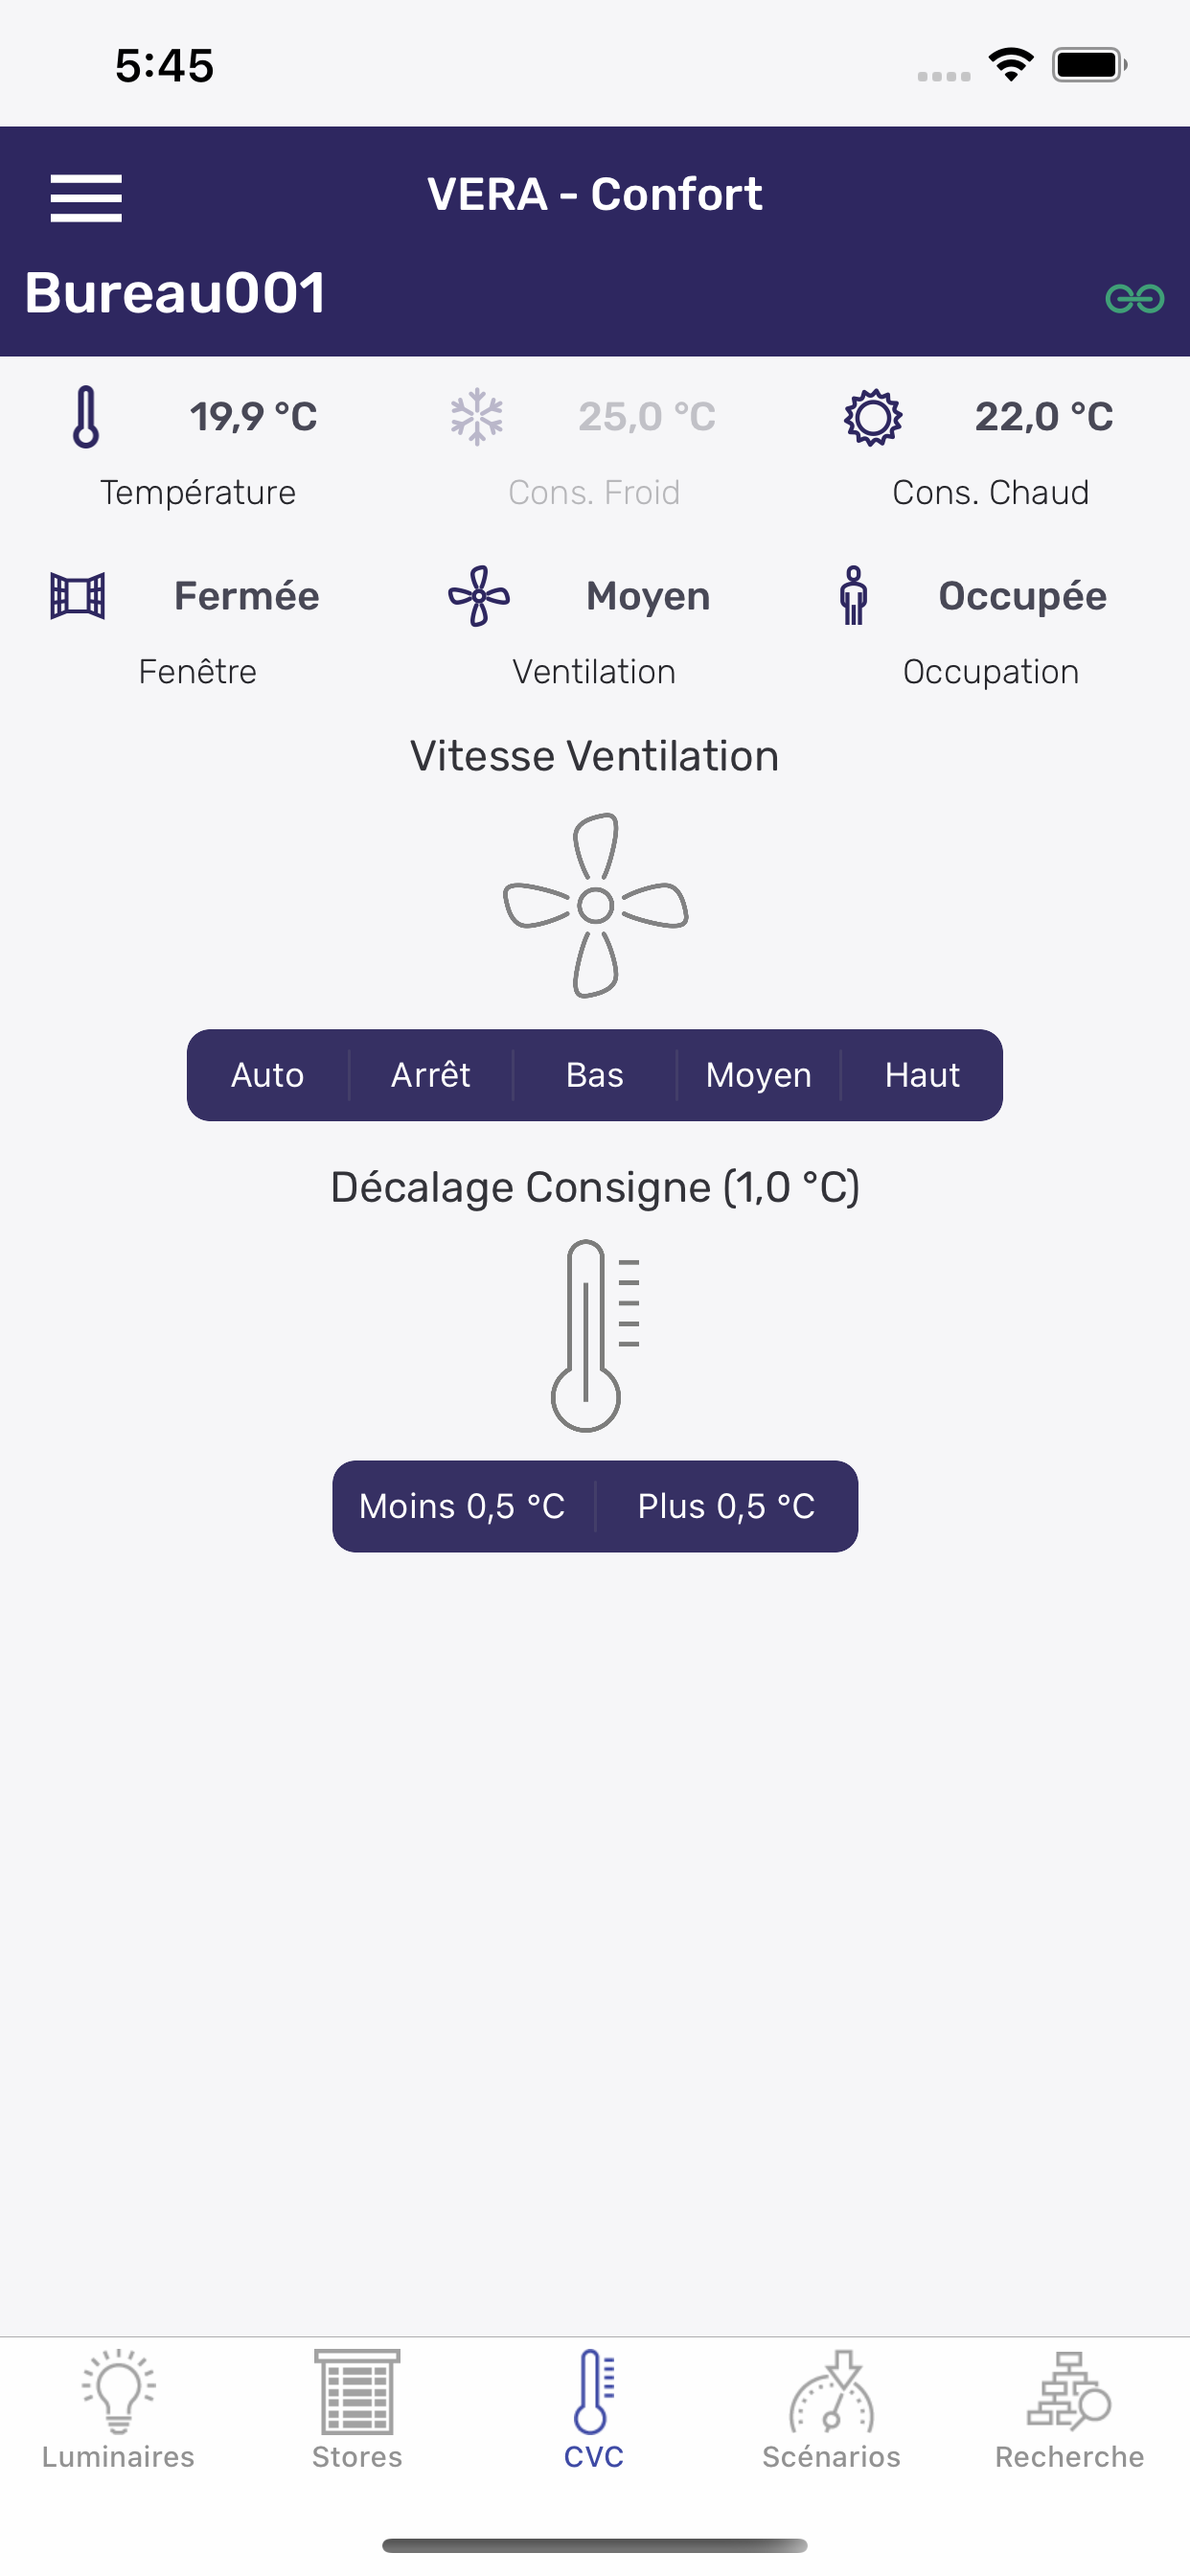Viewport: 1190px width, 2576px height.
Task: Tap the person Occupation icon
Action: click(853, 596)
